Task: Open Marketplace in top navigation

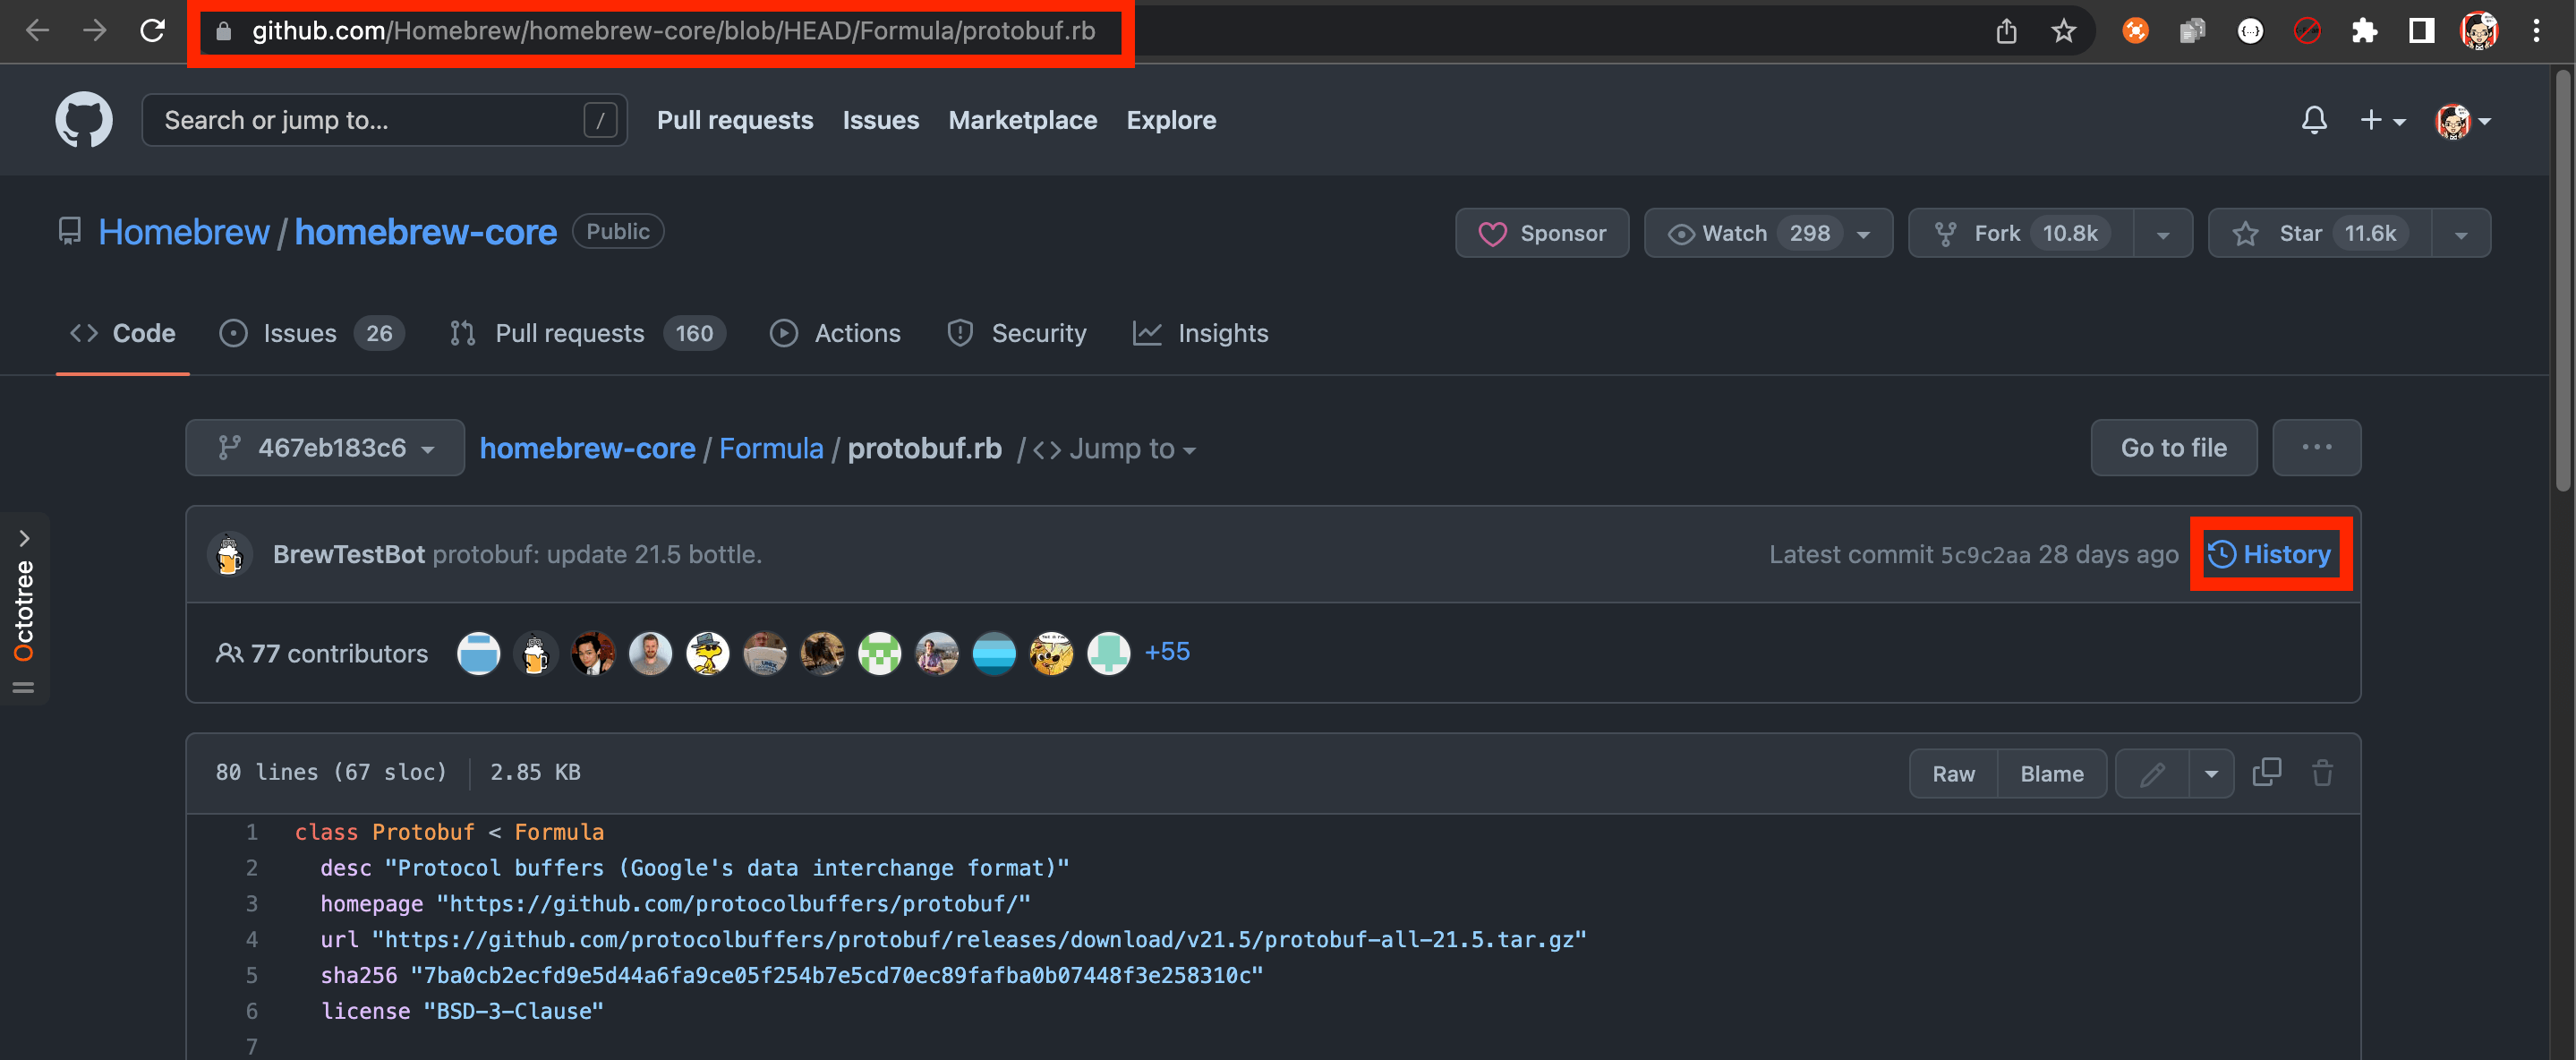Action: (1022, 120)
